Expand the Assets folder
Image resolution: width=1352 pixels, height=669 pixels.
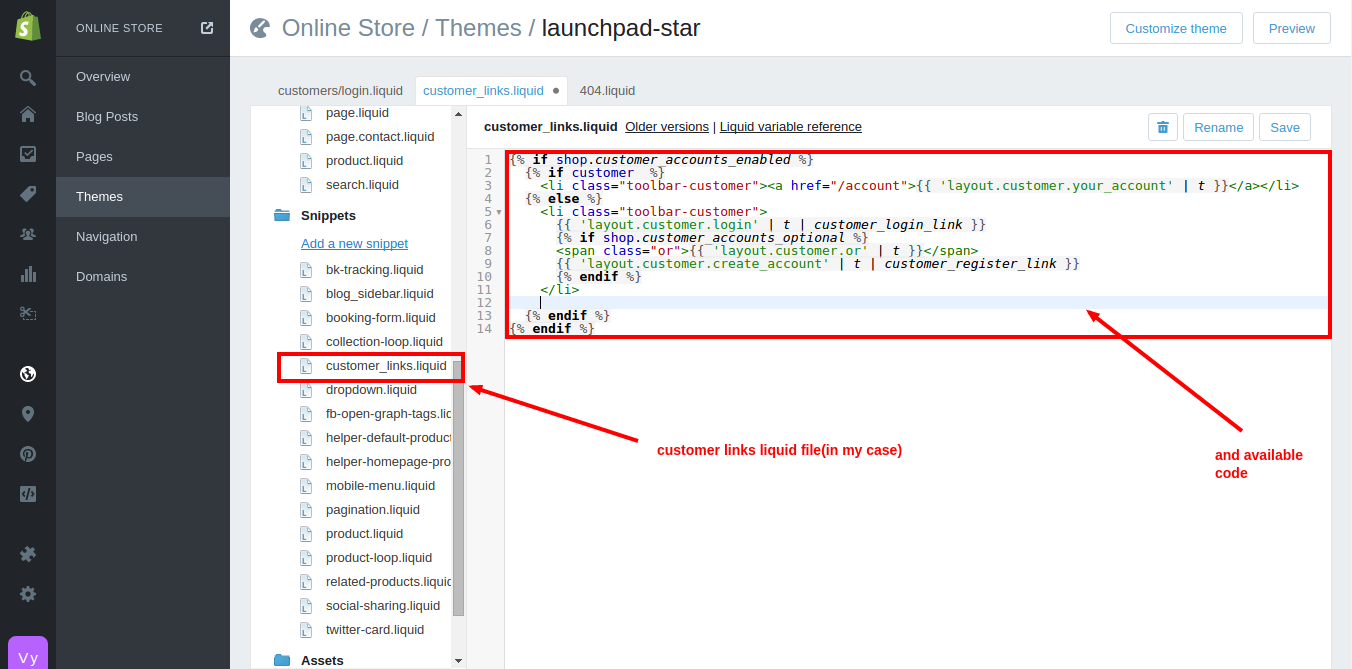[282, 660]
